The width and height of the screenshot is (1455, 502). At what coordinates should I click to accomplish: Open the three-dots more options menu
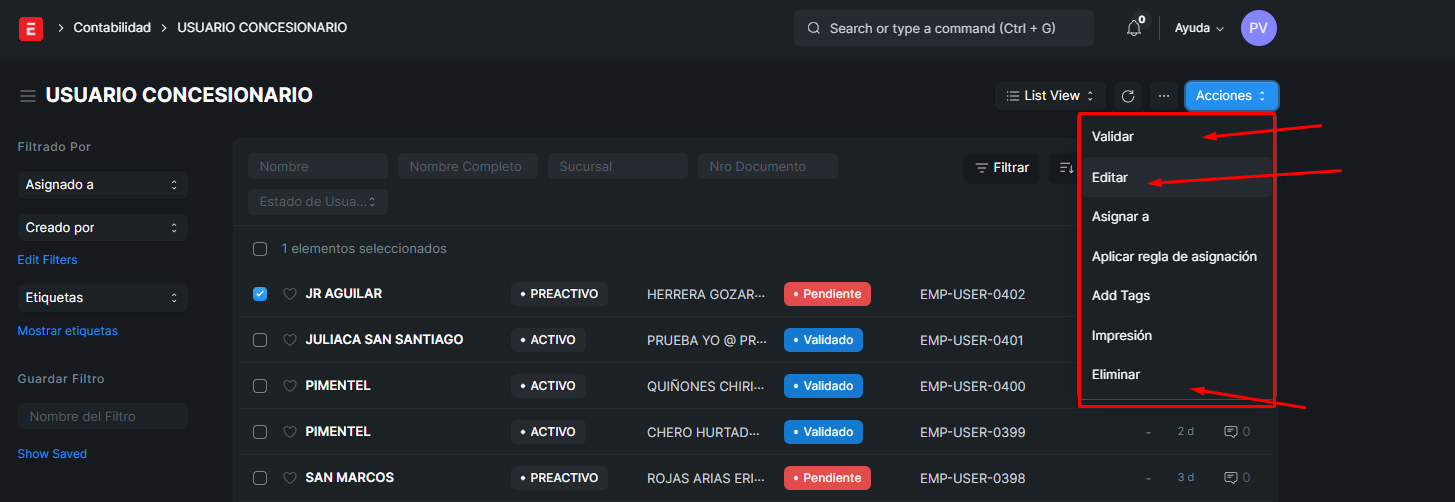1163,96
